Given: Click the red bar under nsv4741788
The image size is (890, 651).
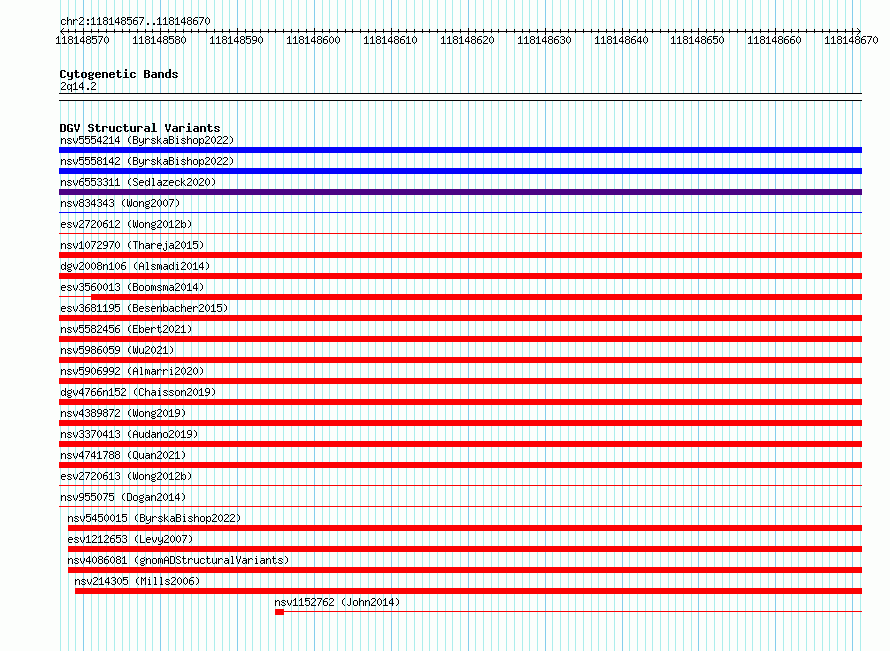Looking at the screenshot, I should pos(460,465).
